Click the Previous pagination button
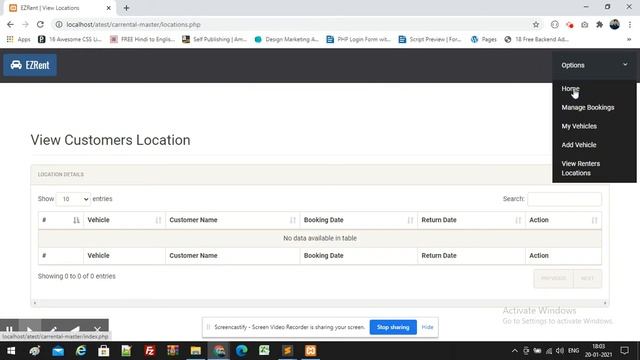The width and height of the screenshot is (640, 360). [553, 278]
